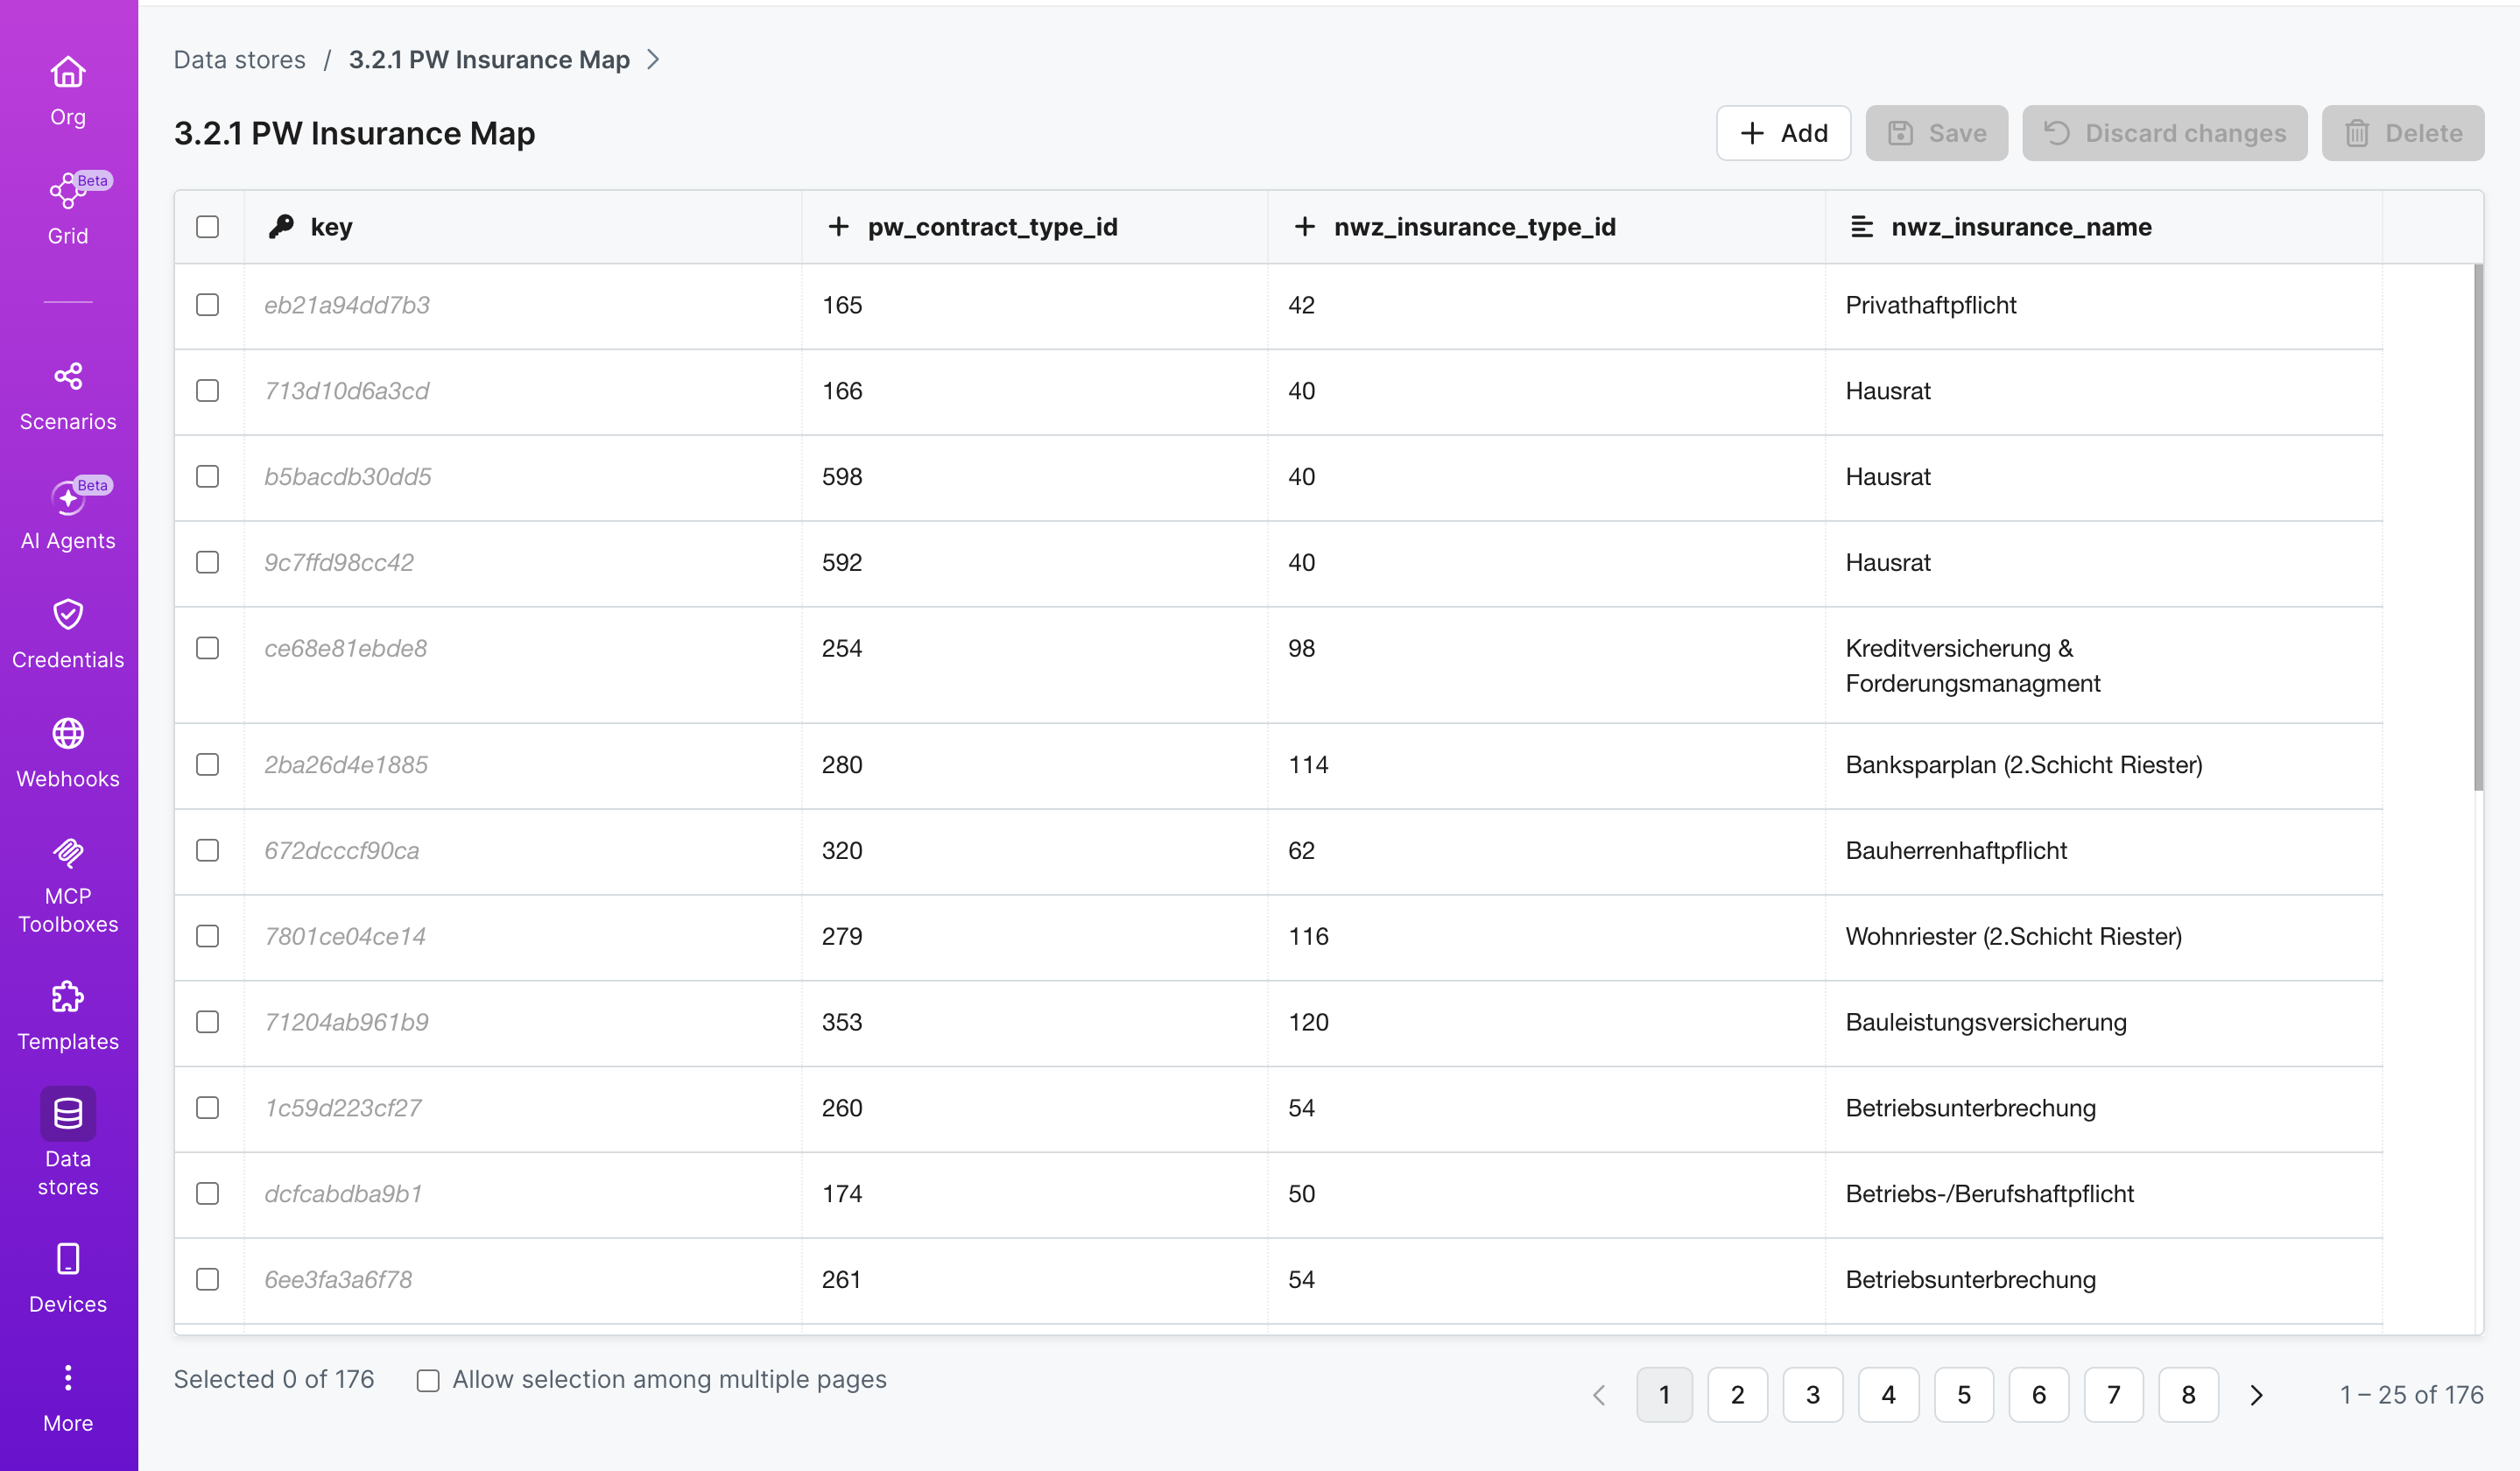Go to the previous page arrow
Image resolution: width=2520 pixels, height=1471 pixels.
(1599, 1395)
